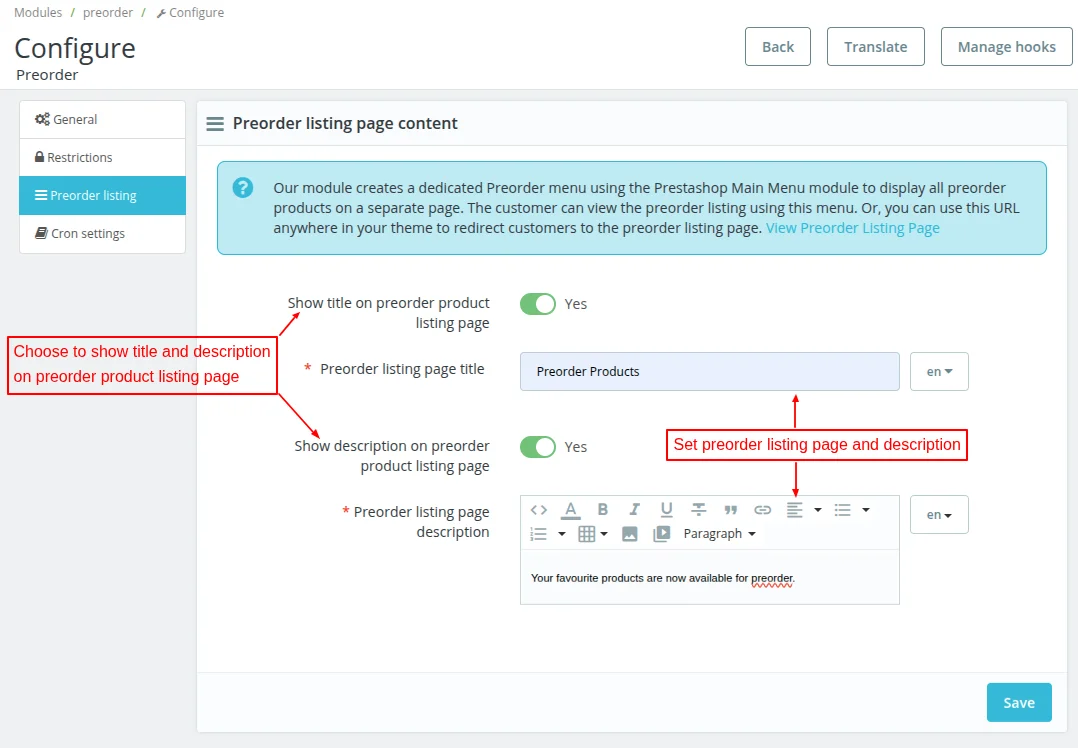
Task: Apply bold formatting in description editor
Action: coord(603,510)
